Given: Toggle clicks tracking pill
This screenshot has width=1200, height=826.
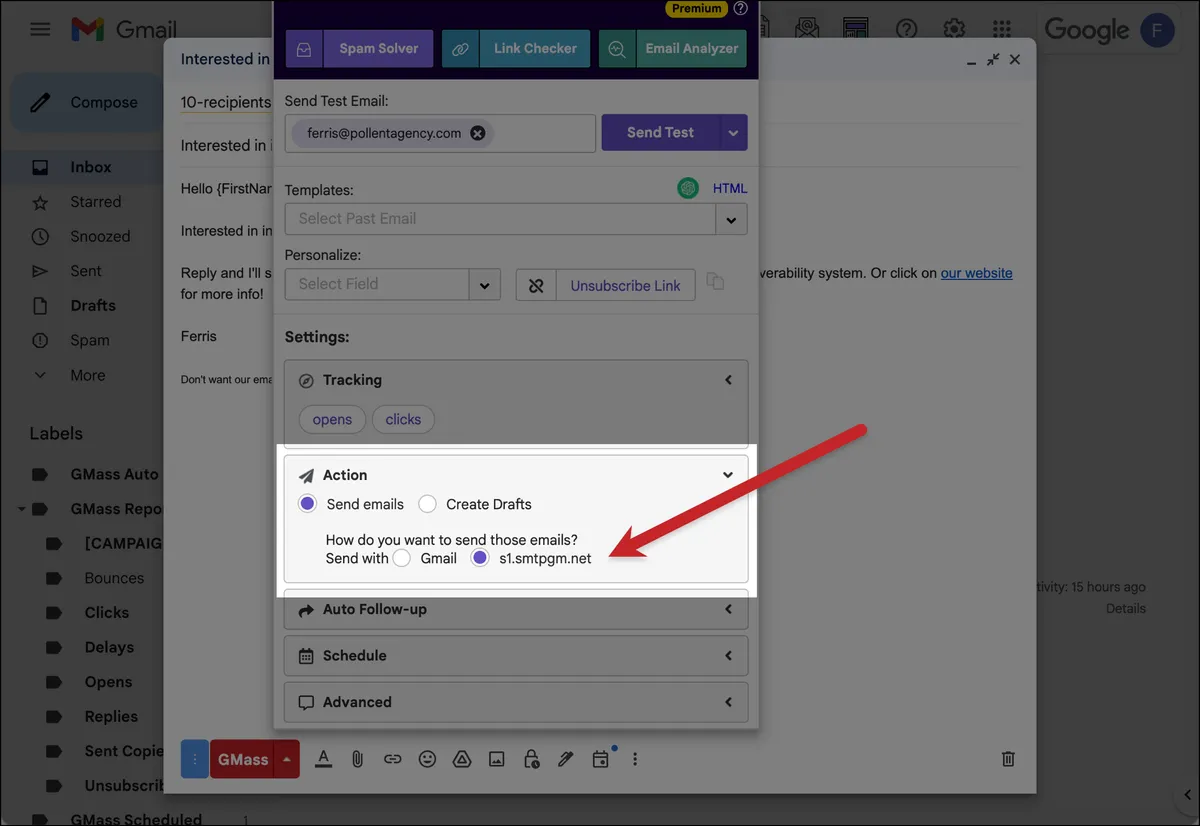Looking at the screenshot, I should (403, 419).
